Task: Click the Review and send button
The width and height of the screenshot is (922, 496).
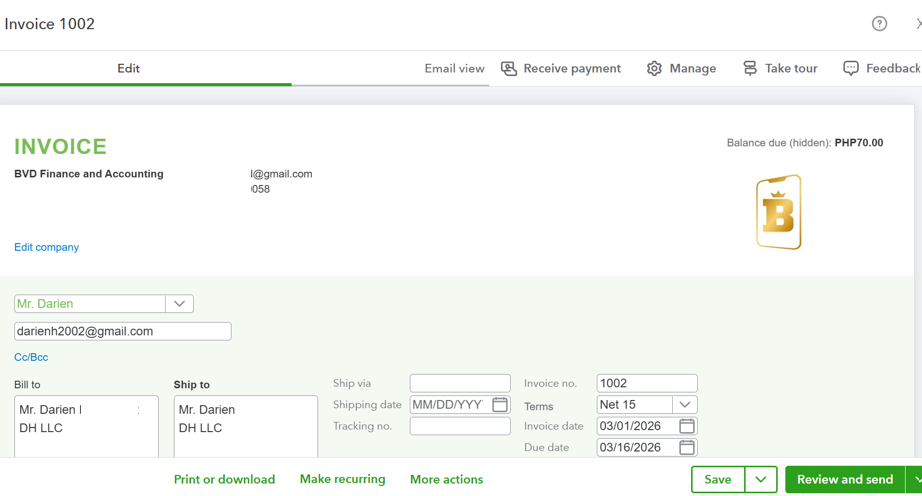Action: coord(845,480)
